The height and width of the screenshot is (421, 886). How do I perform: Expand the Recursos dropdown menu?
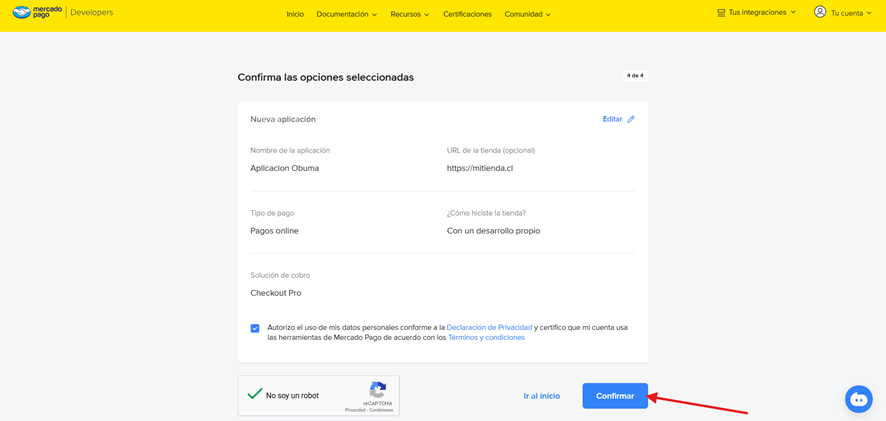(409, 14)
